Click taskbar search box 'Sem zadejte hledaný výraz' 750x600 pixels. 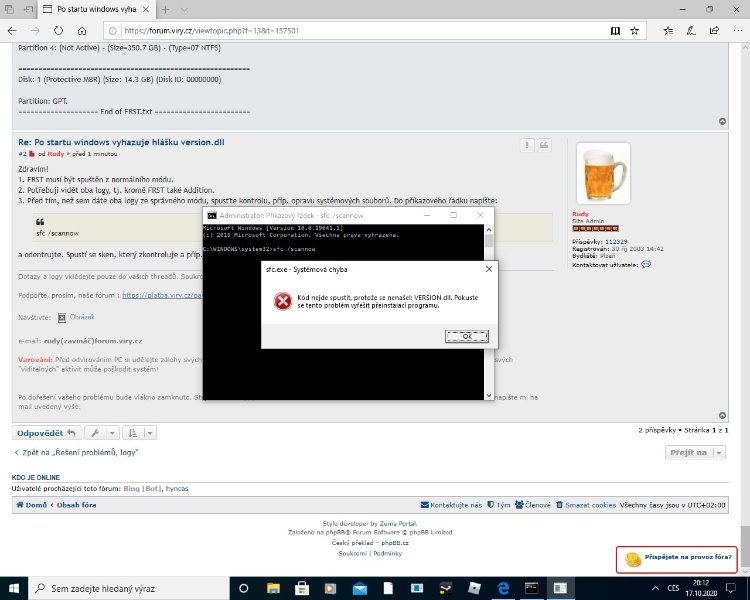[x=129, y=588]
